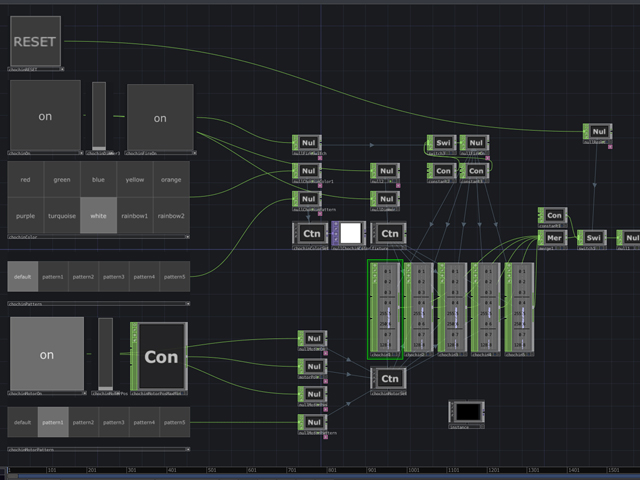Select the rainbow2 color option

(171, 216)
